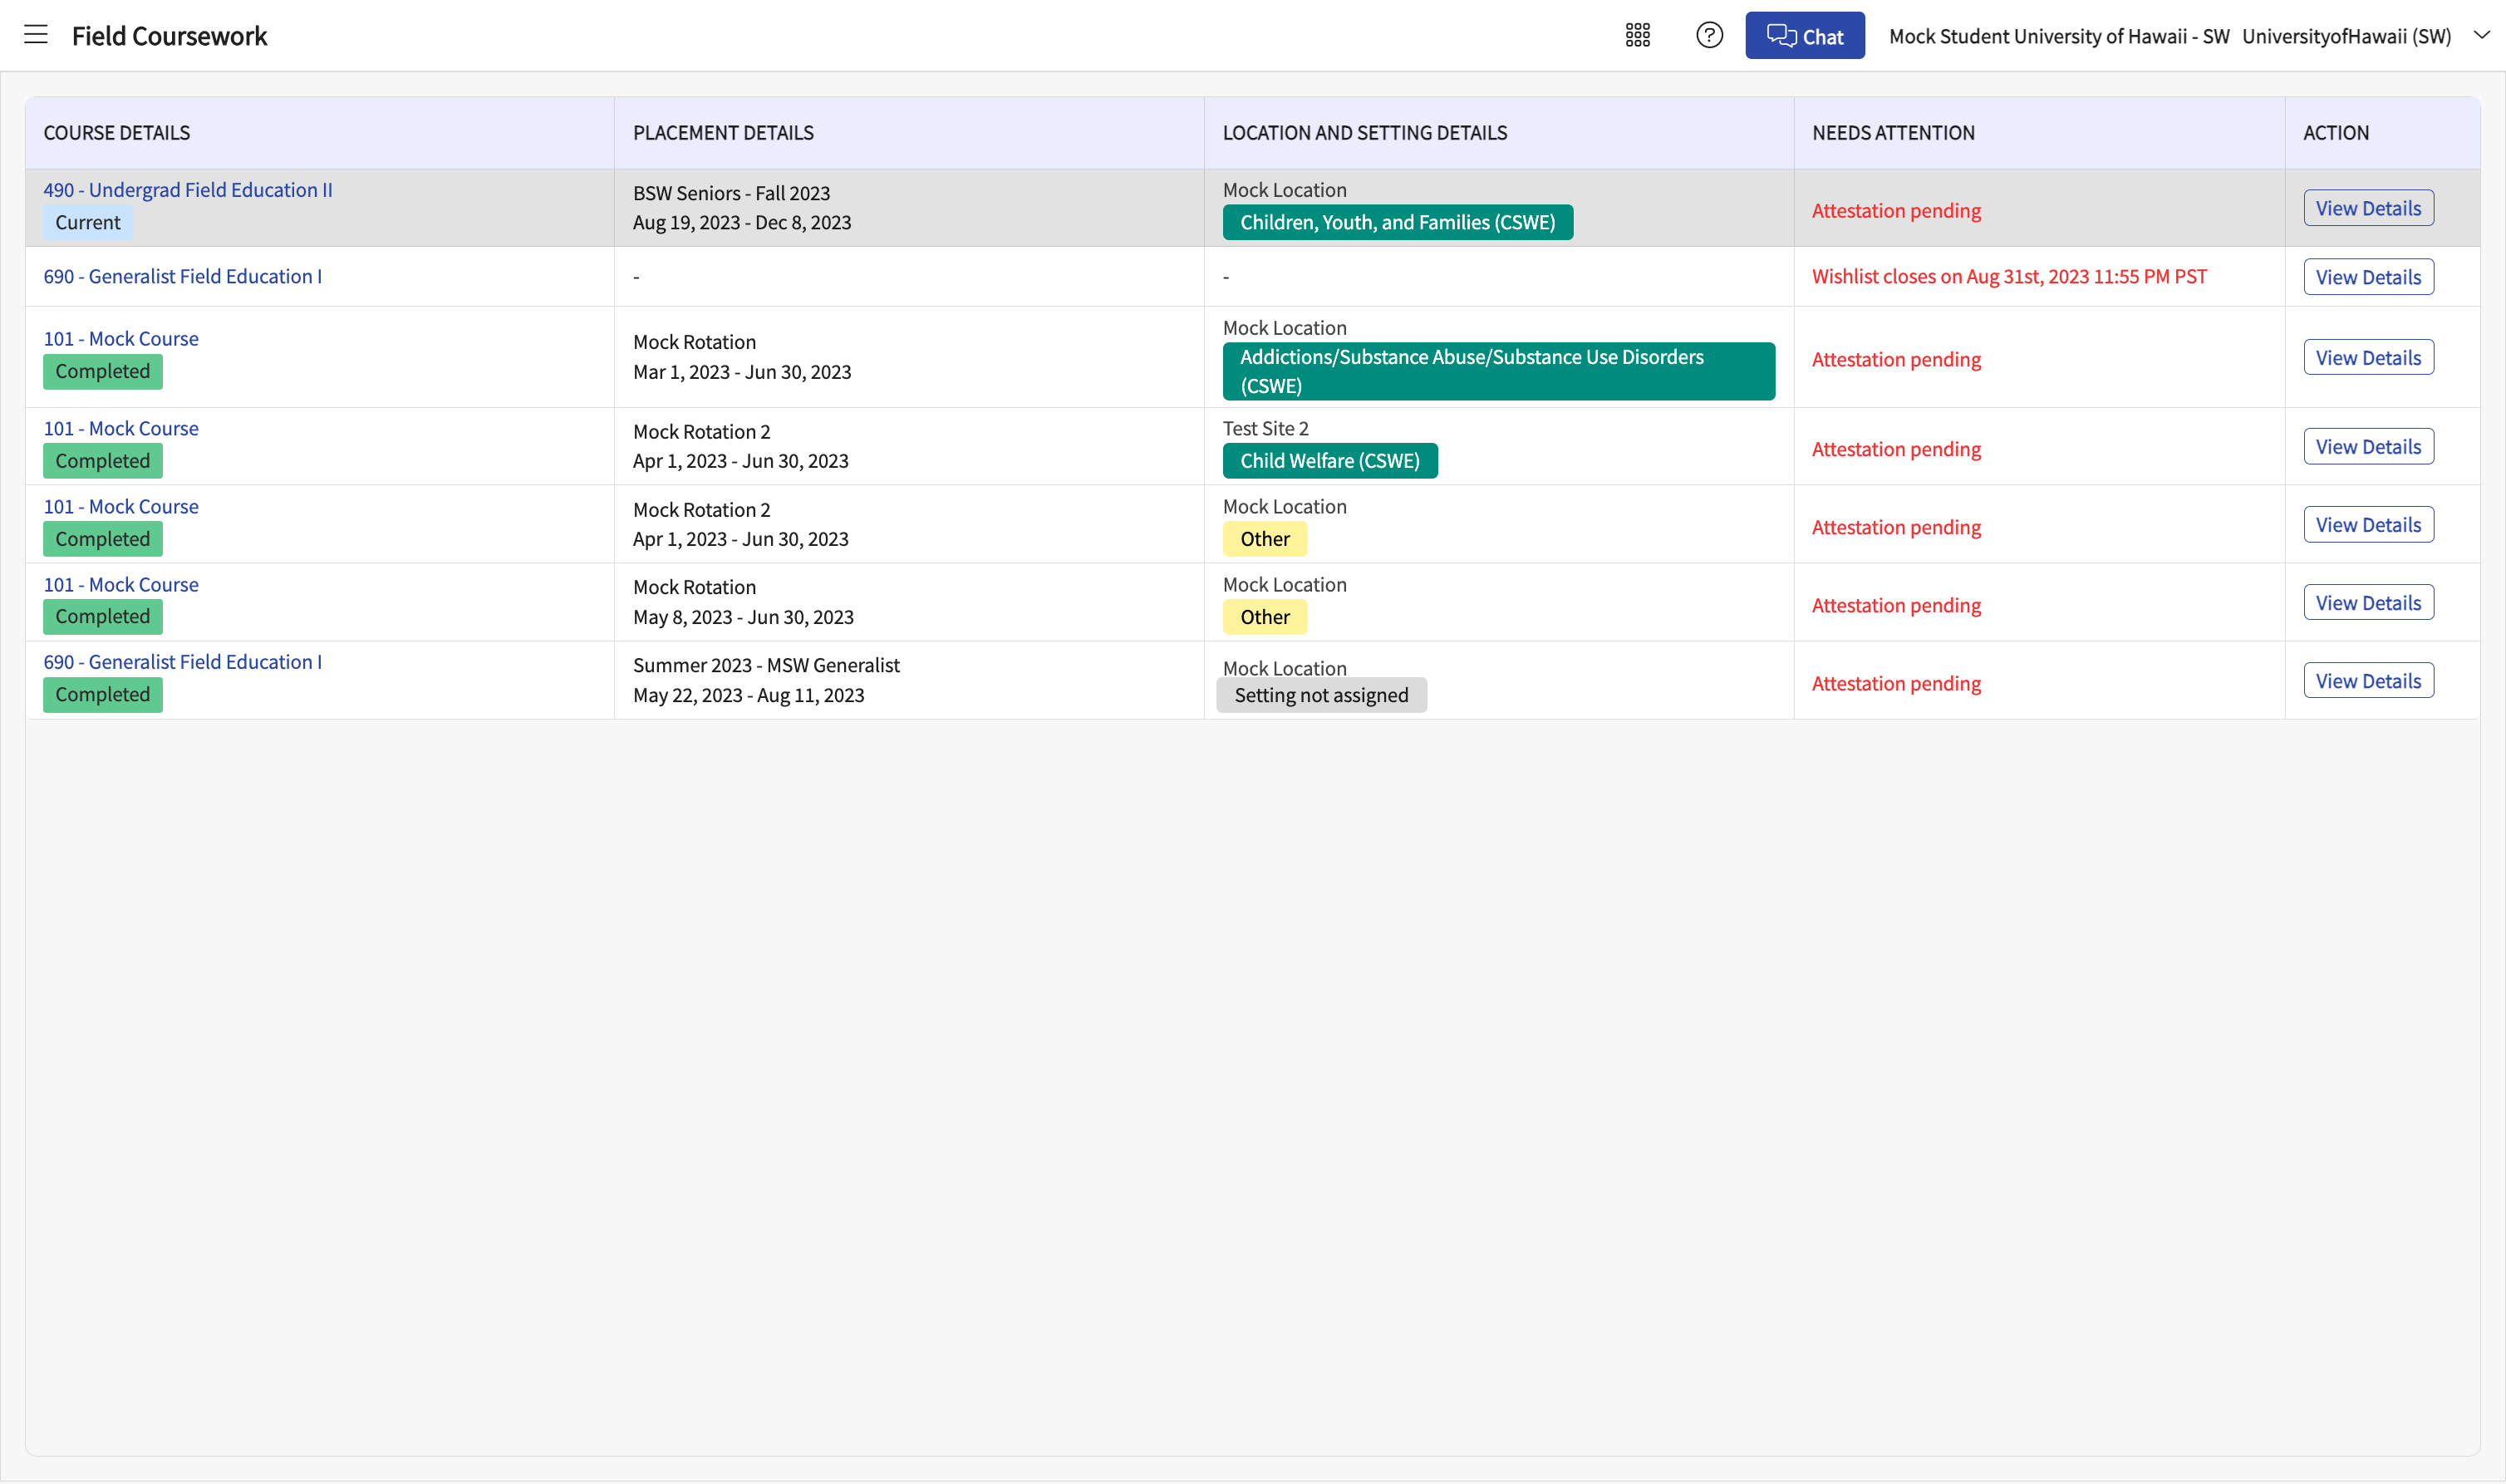Open 490 - Undergrad Field Education II link

(x=188, y=190)
